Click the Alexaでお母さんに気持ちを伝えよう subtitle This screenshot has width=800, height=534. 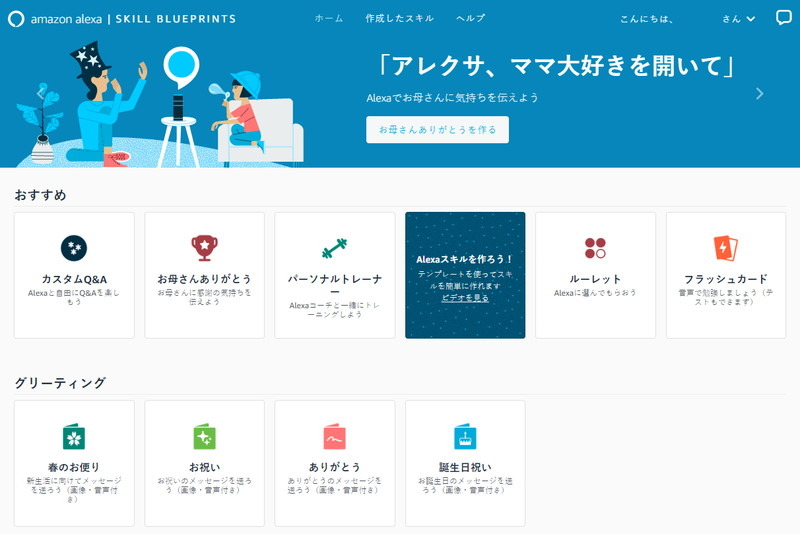(x=452, y=97)
